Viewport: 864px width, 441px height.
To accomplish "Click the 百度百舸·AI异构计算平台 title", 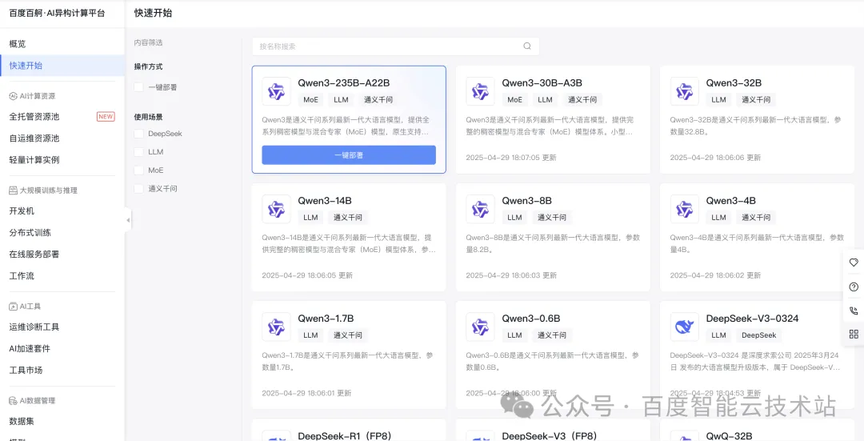I will [x=57, y=13].
